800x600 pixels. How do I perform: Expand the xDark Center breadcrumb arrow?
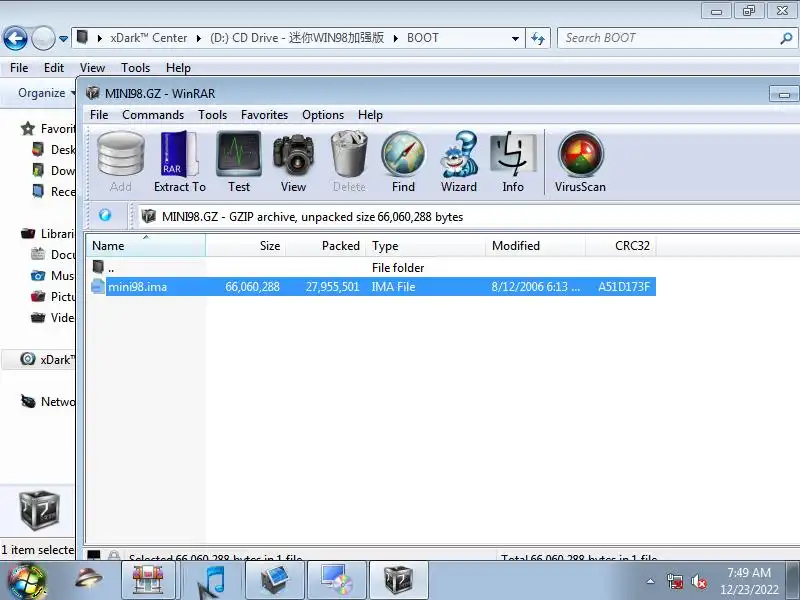point(198,38)
